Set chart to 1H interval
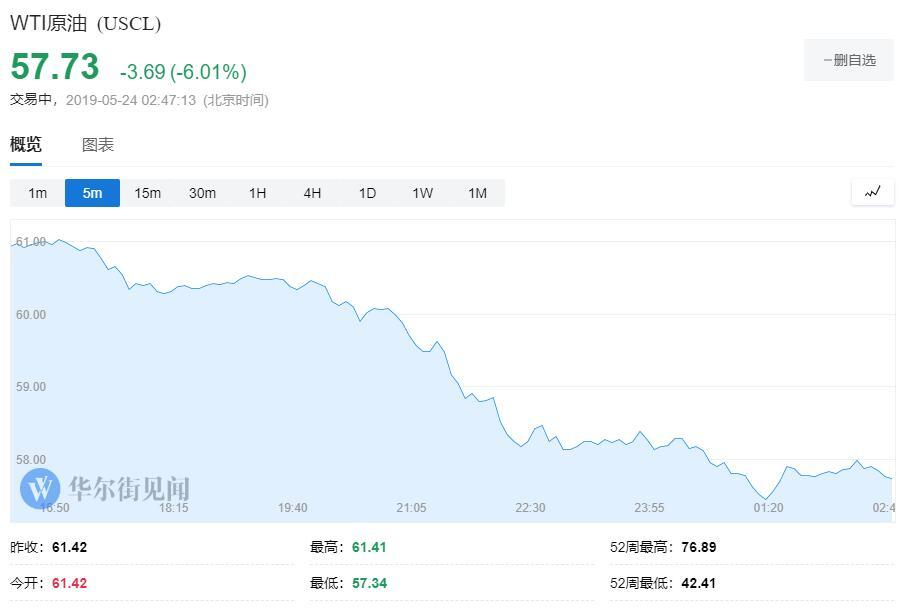The image size is (898, 615). 257,193
